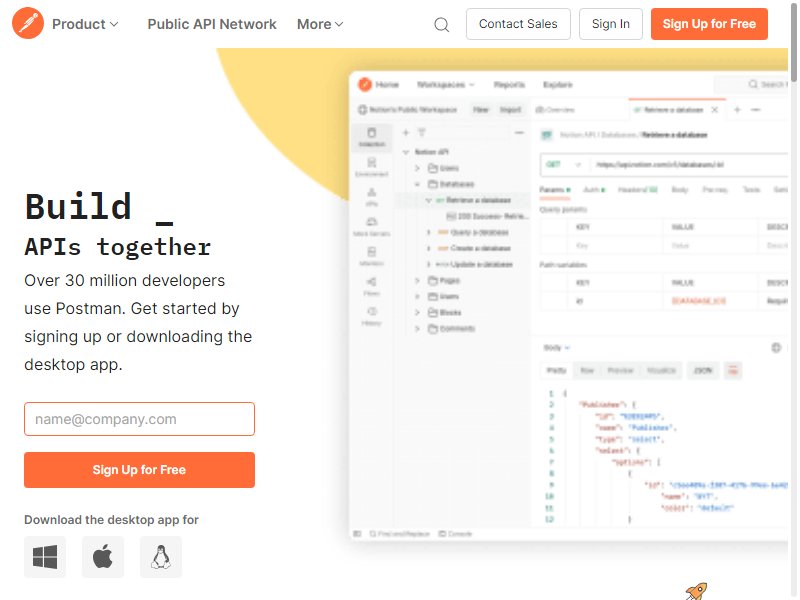
Task: Open the Product dropdown menu
Action: [x=85, y=24]
